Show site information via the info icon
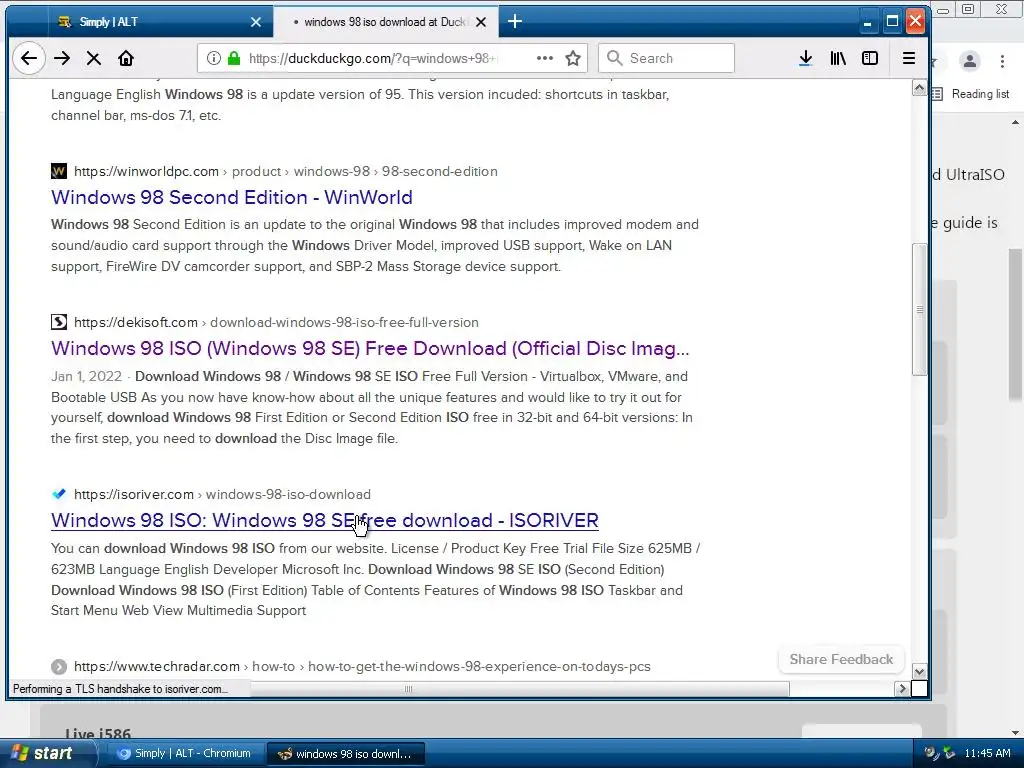 tap(214, 58)
